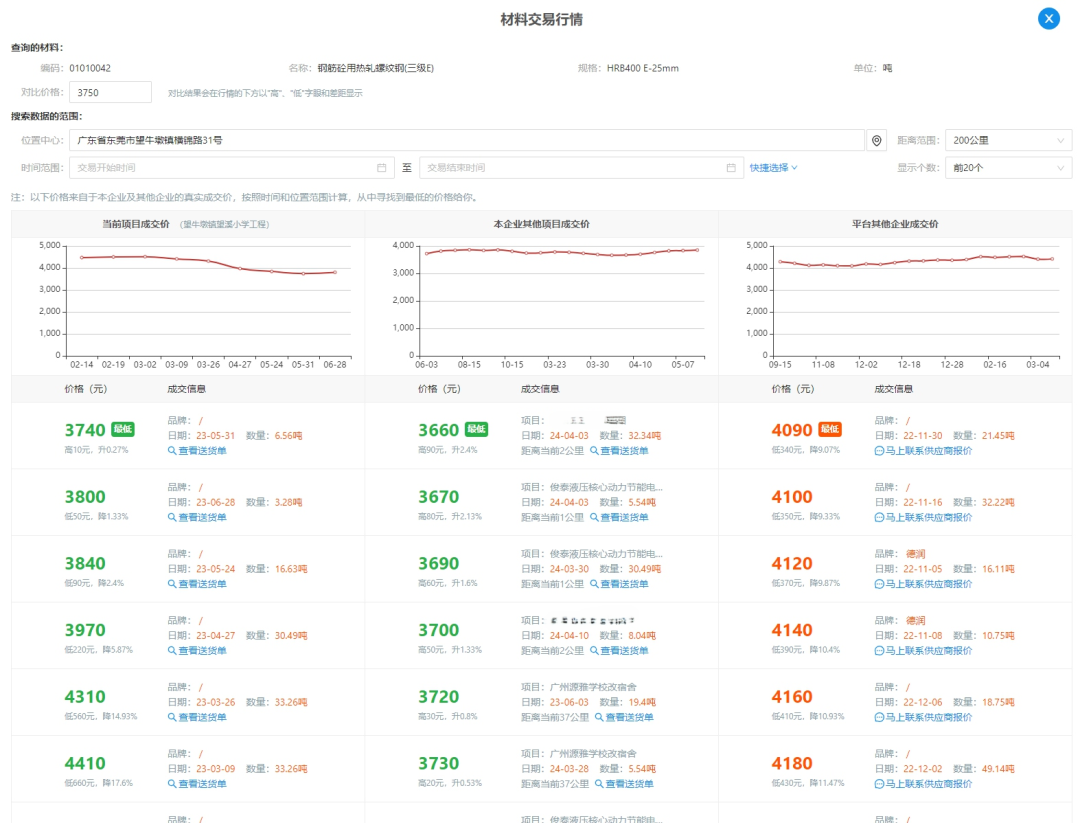Click chat icon beside 4090 price's supplier quote

(879, 451)
